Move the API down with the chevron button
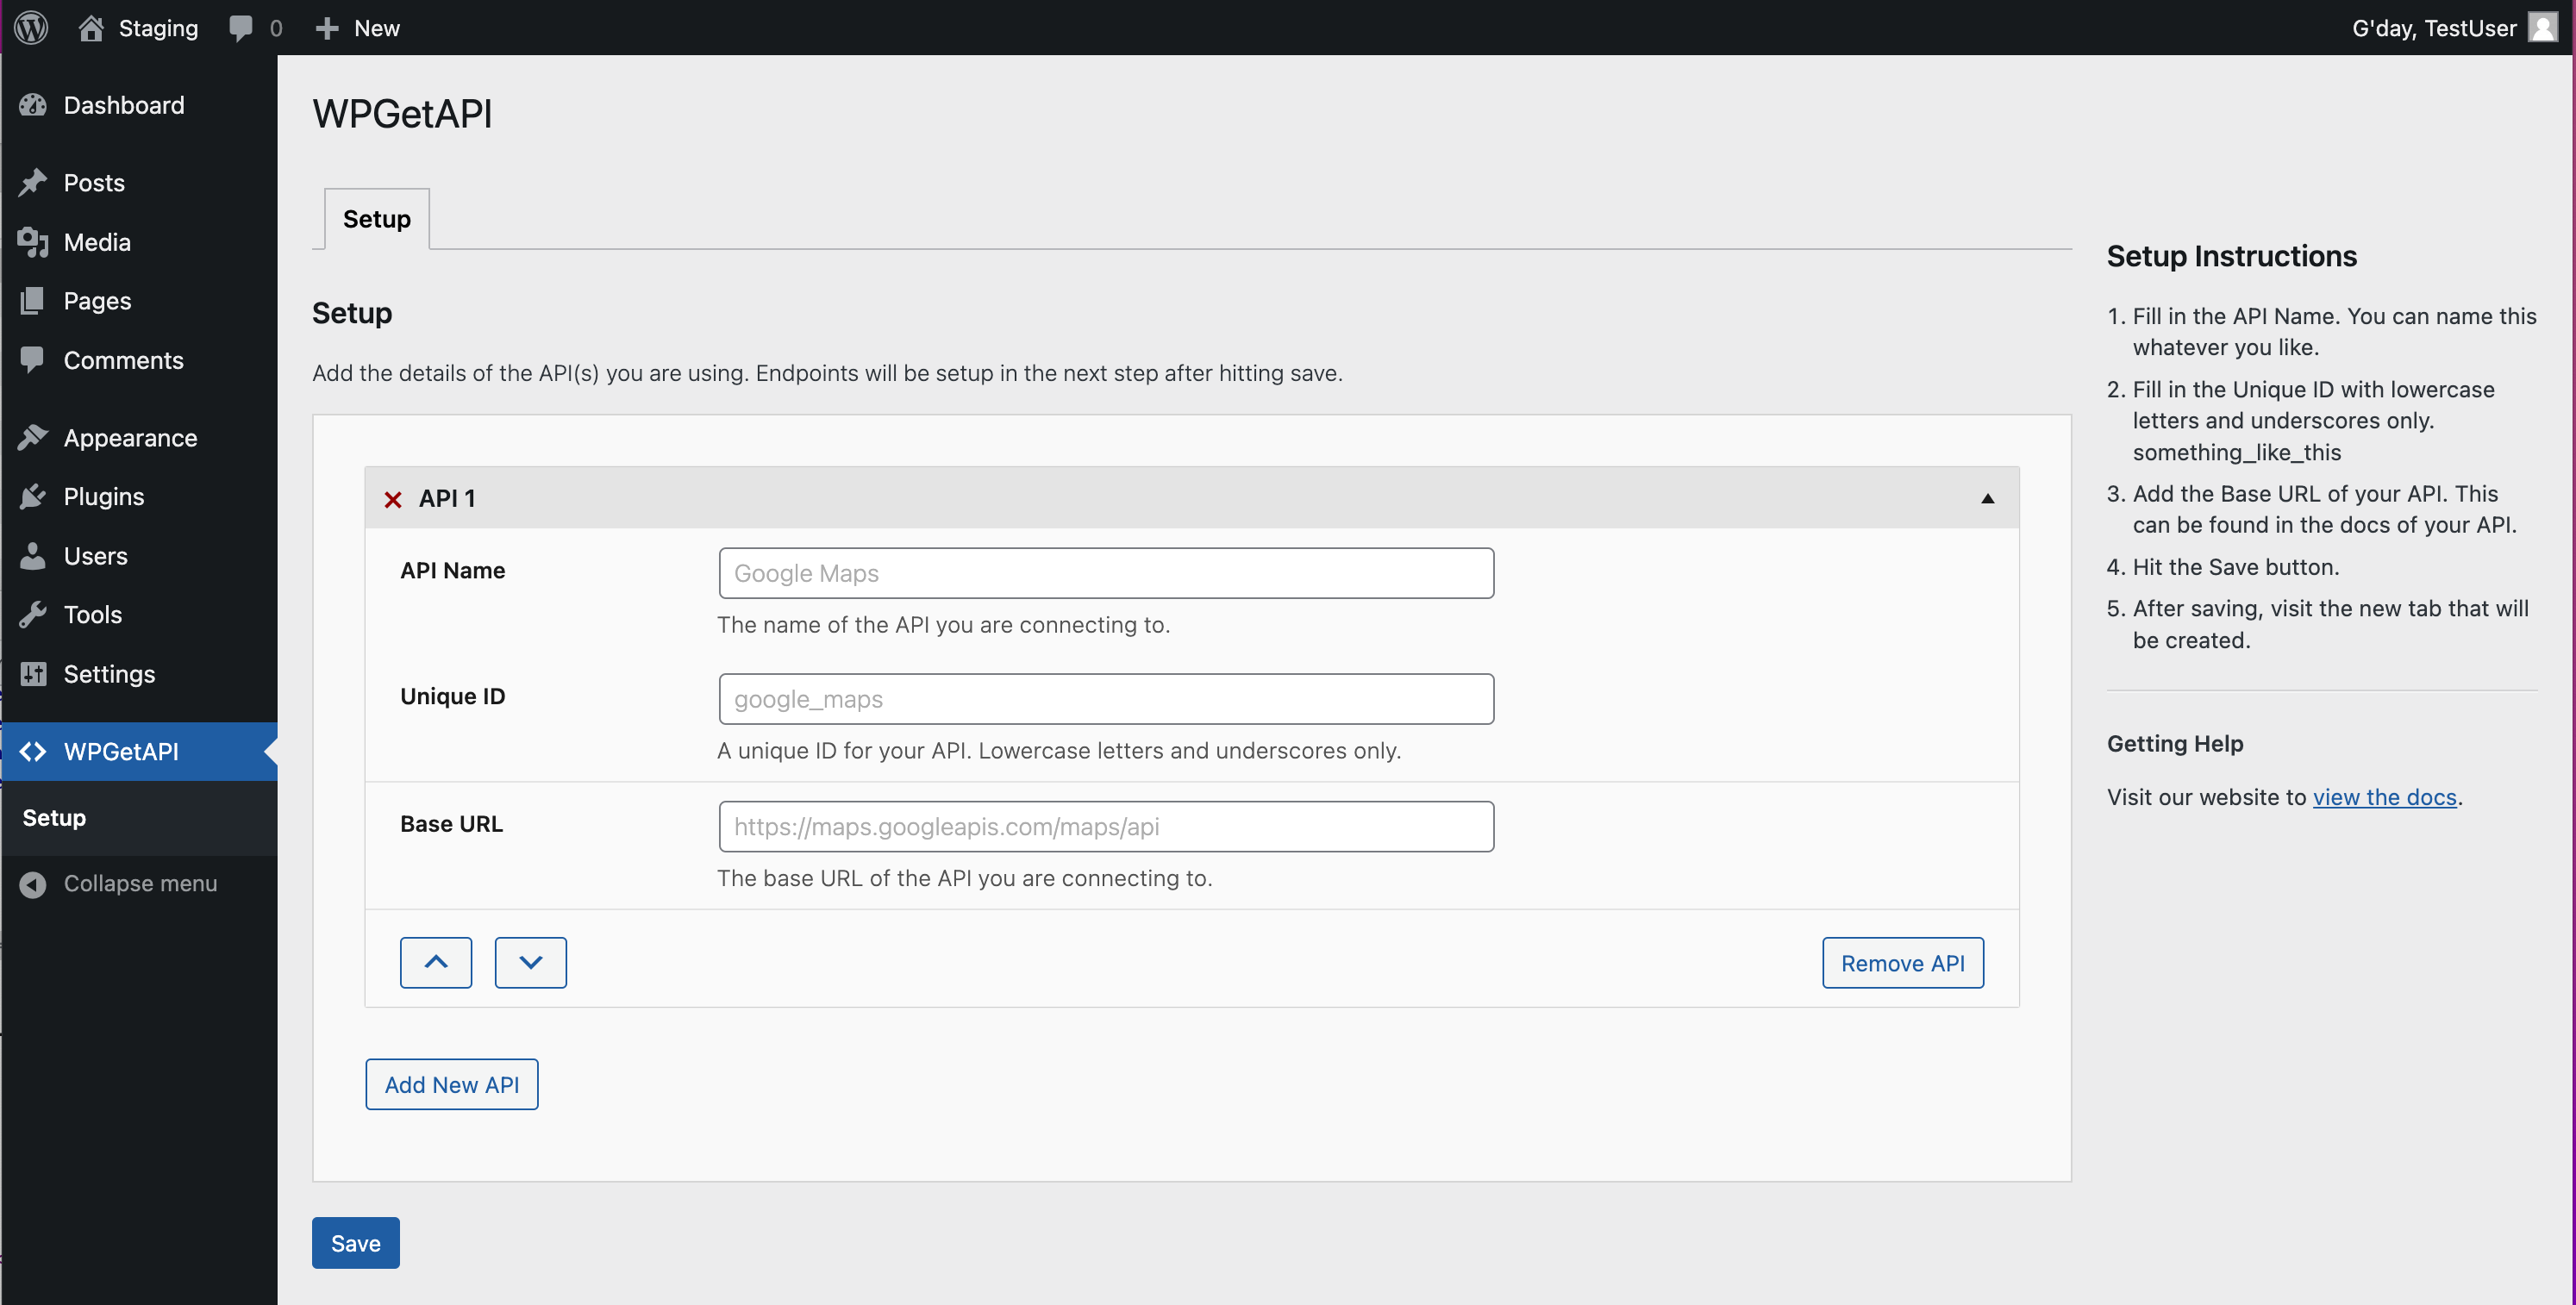The image size is (2576, 1305). pos(531,962)
